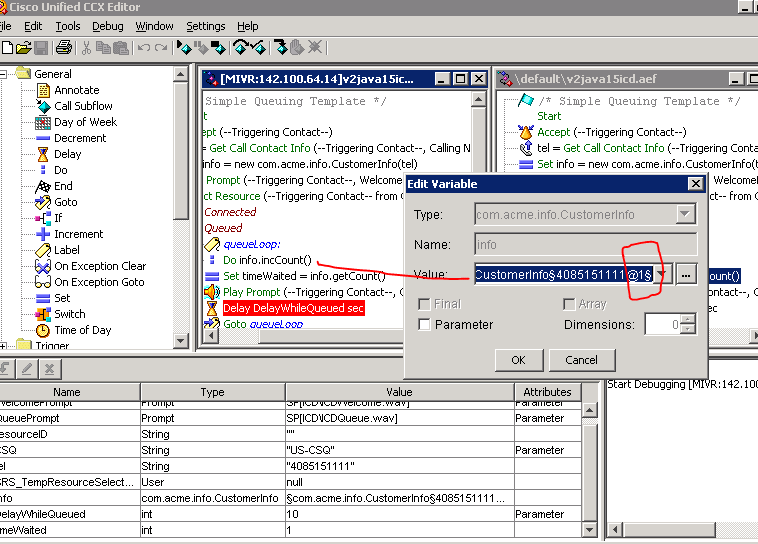
Task: Click the Remove All Breakpoints X icon
Action: point(315,47)
